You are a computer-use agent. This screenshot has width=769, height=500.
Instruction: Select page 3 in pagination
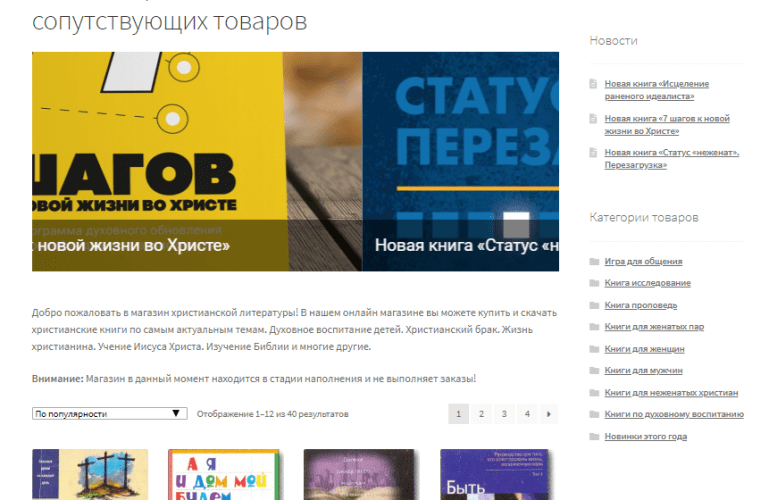pos(503,413)
